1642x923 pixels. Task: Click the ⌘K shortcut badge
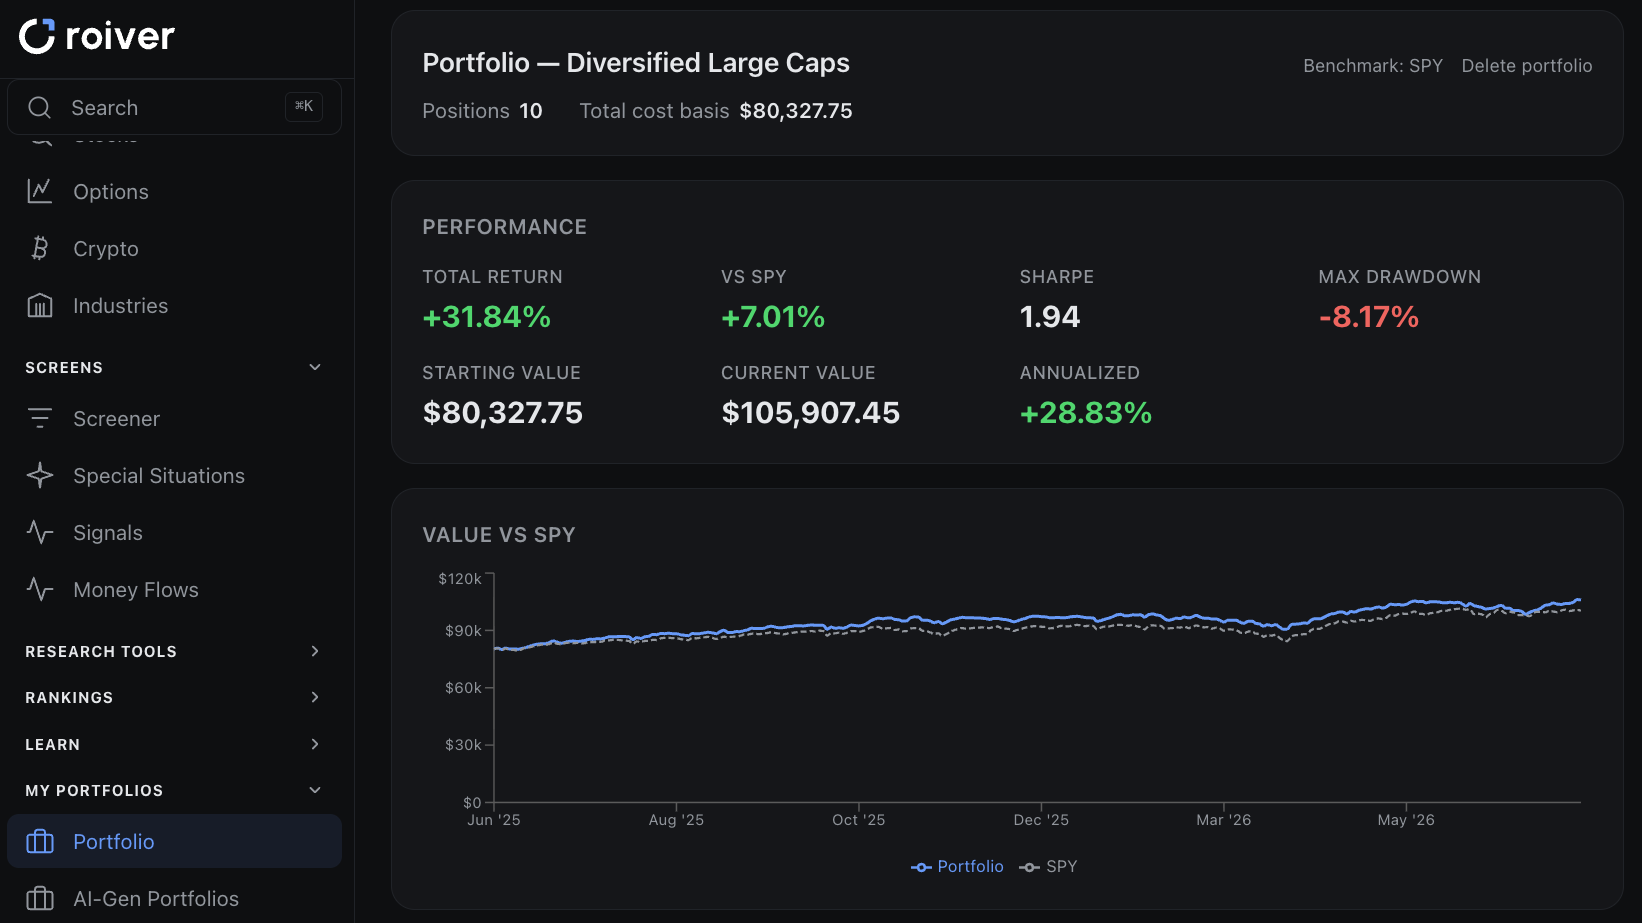click(304, 106)
